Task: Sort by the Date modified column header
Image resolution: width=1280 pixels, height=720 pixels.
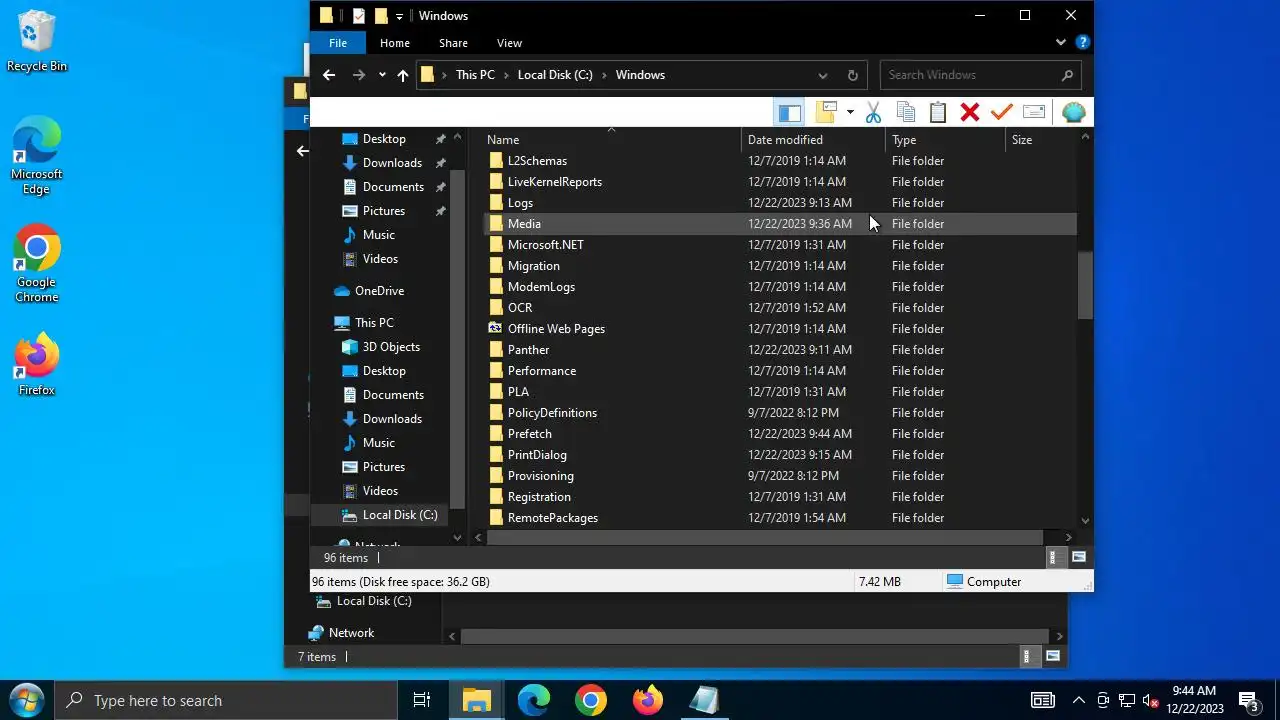Action: click(814, 140)
